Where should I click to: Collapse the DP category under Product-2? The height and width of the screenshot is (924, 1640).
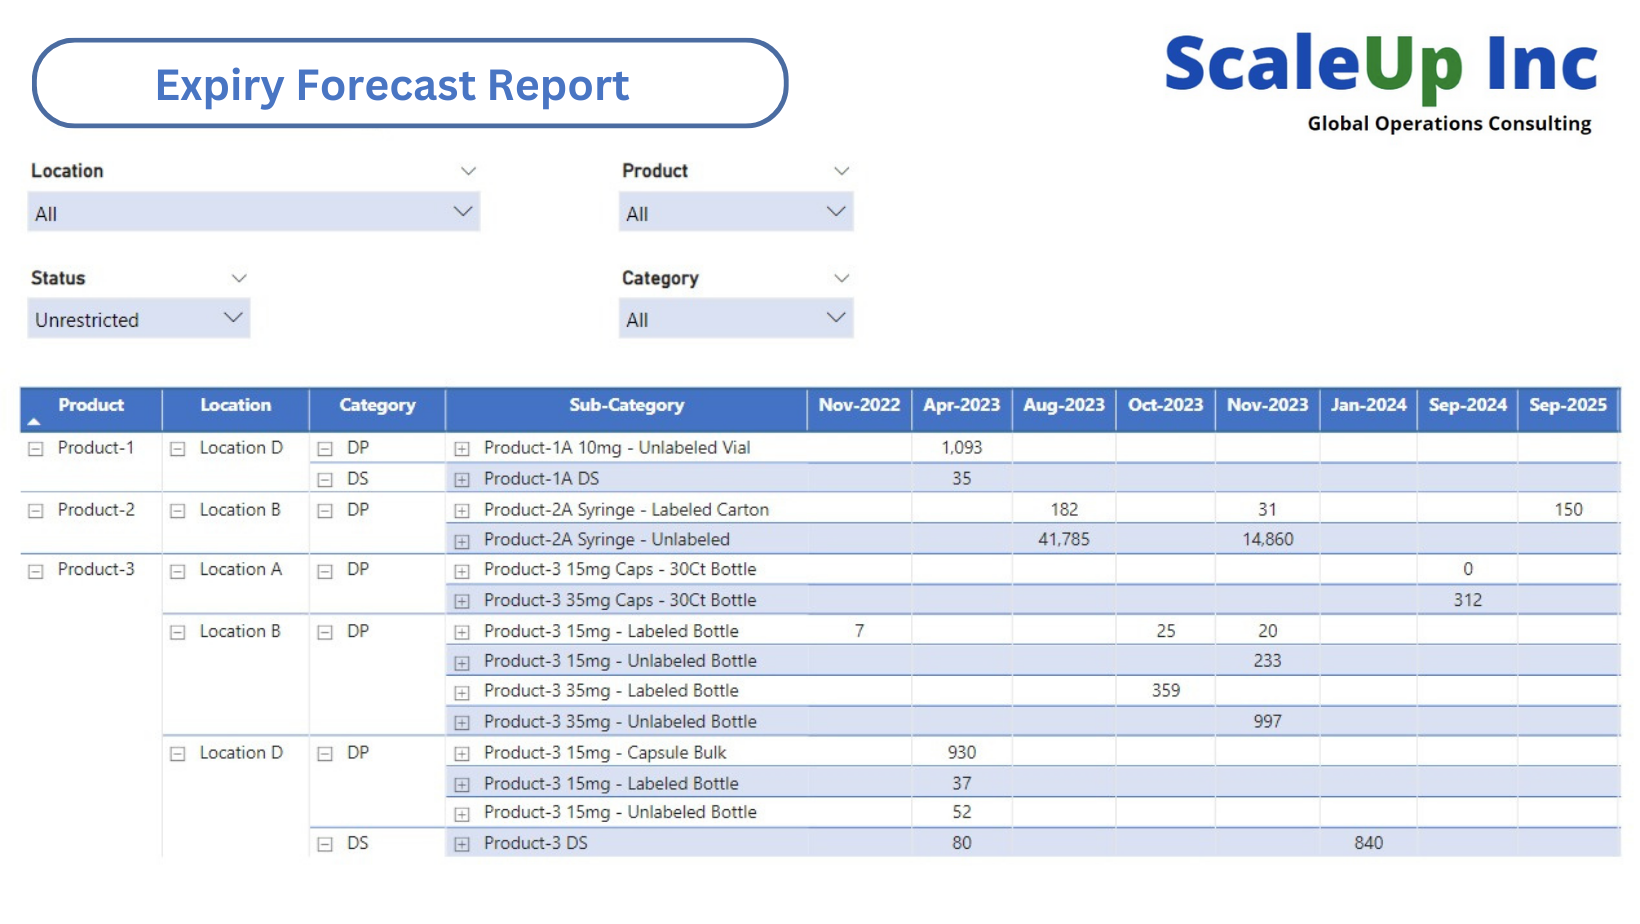(x=324, y=509)
